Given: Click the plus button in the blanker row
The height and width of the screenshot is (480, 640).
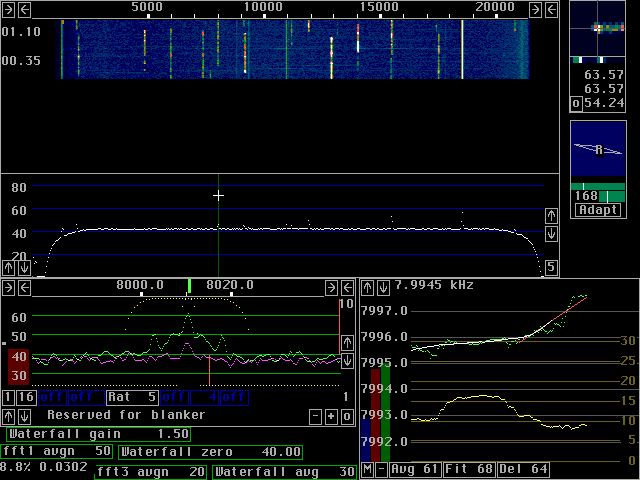Looking at the screenshot, I should click(331, 417).
